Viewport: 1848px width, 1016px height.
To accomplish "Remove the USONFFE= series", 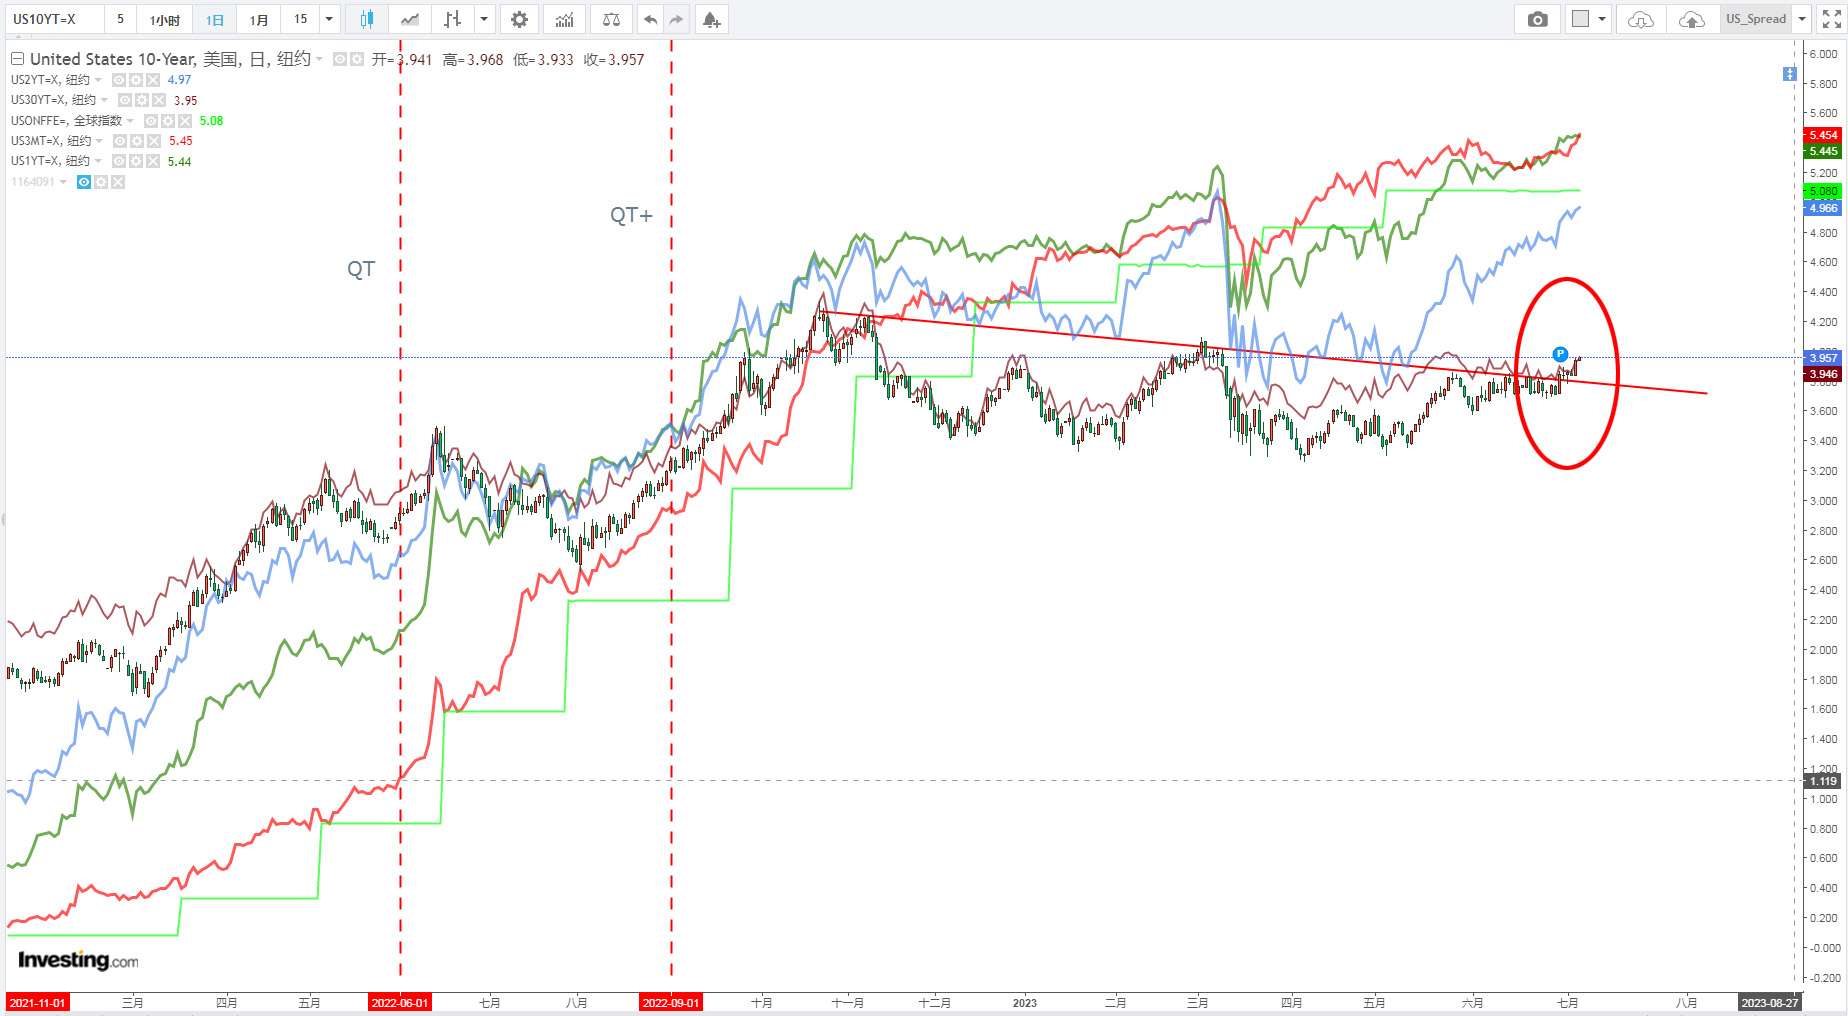I will 185,121.
